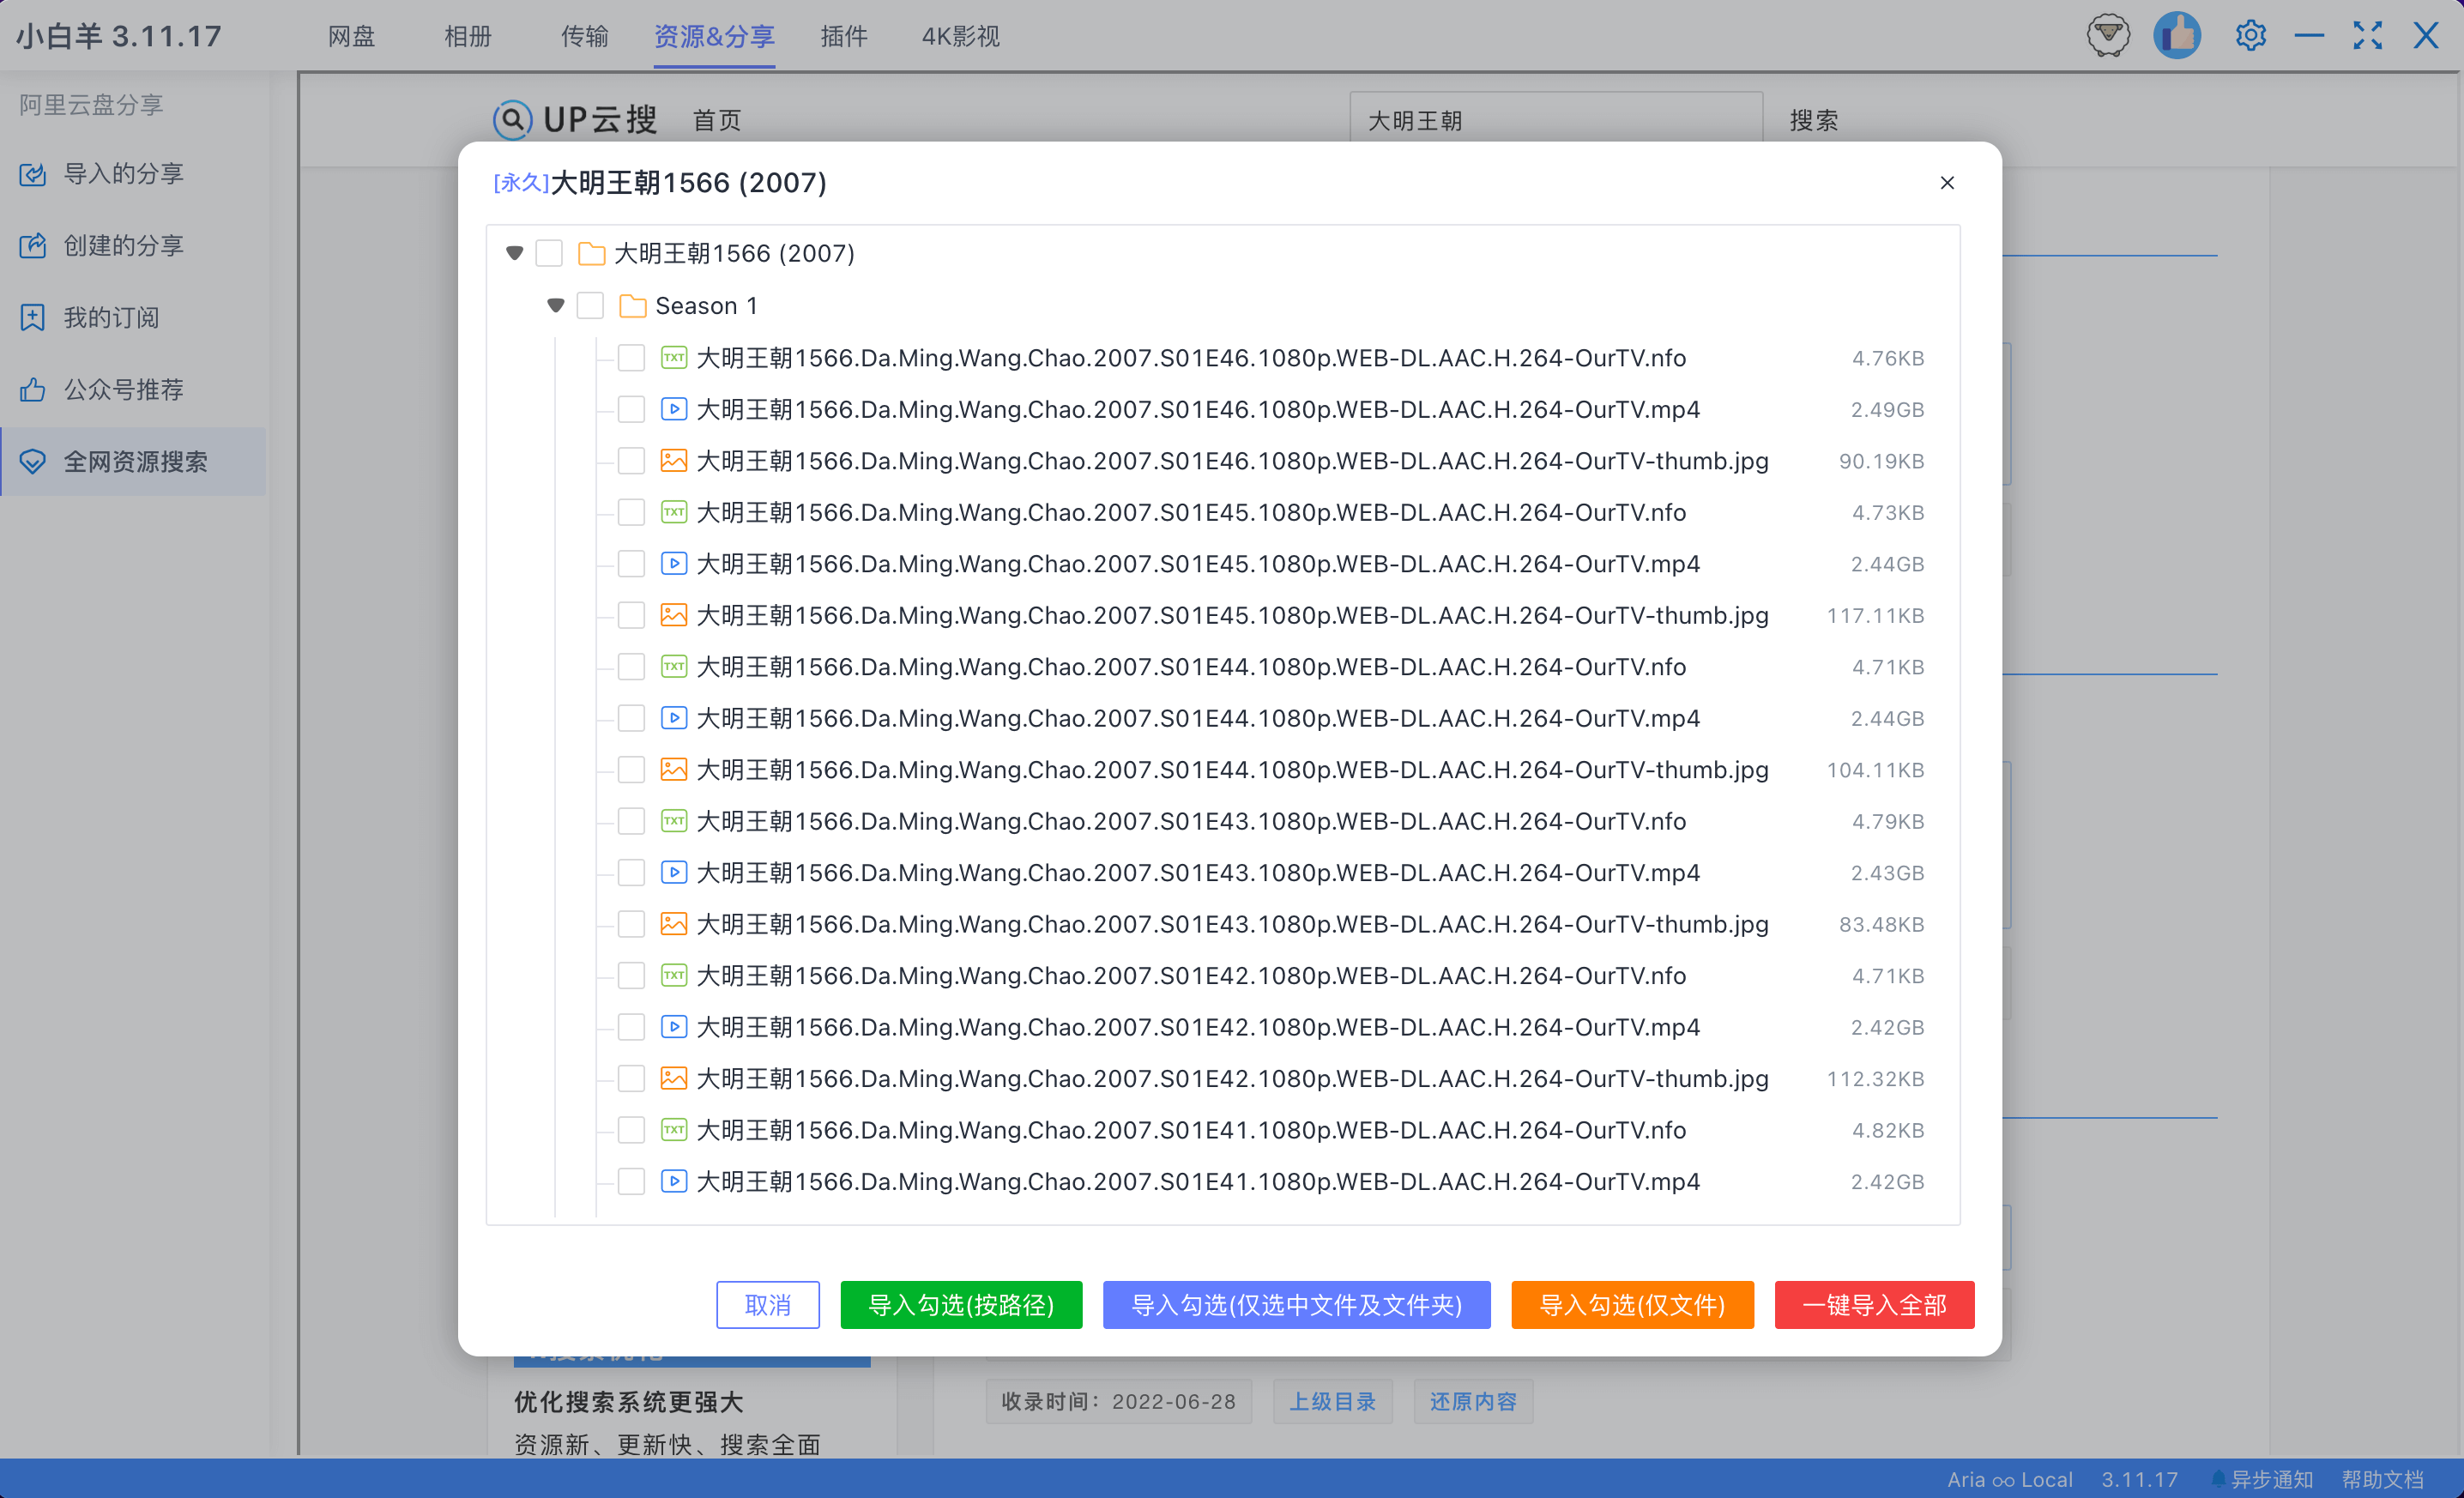Check the S01E45 .mp4 file checkbox
This screenshot has height=1498, width=2464.
click(x=631, y=564)
